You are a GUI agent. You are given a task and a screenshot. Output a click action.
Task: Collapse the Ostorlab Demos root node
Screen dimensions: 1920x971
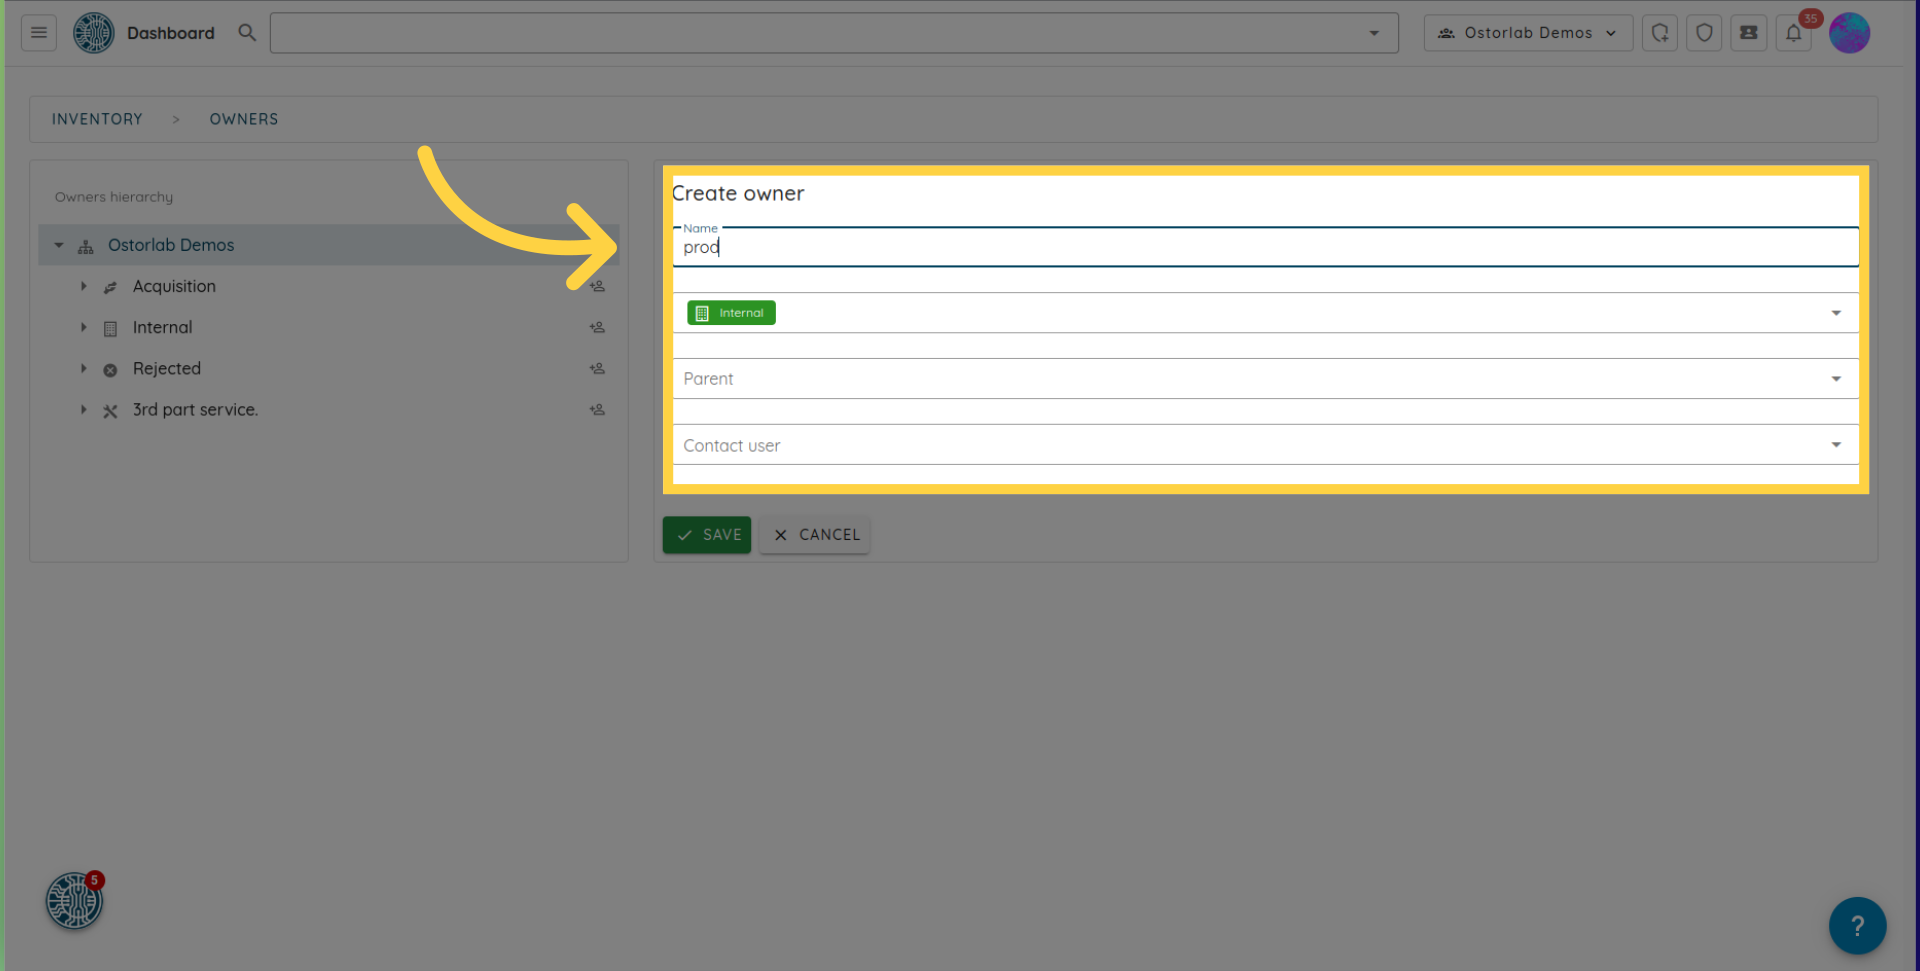point(59,246)
